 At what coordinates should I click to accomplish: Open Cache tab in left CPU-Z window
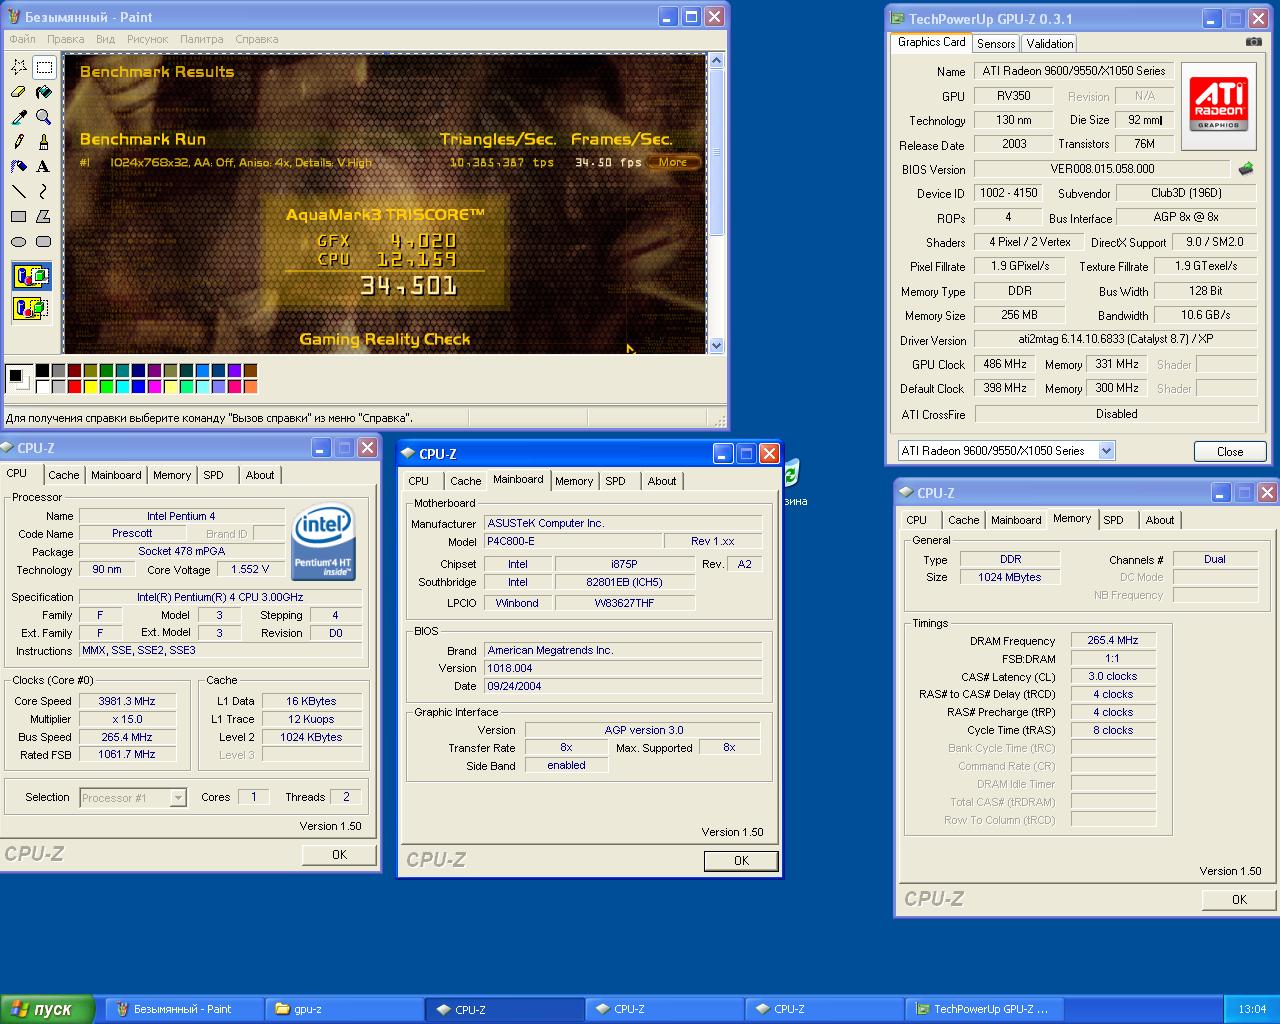tap(64, 475)
